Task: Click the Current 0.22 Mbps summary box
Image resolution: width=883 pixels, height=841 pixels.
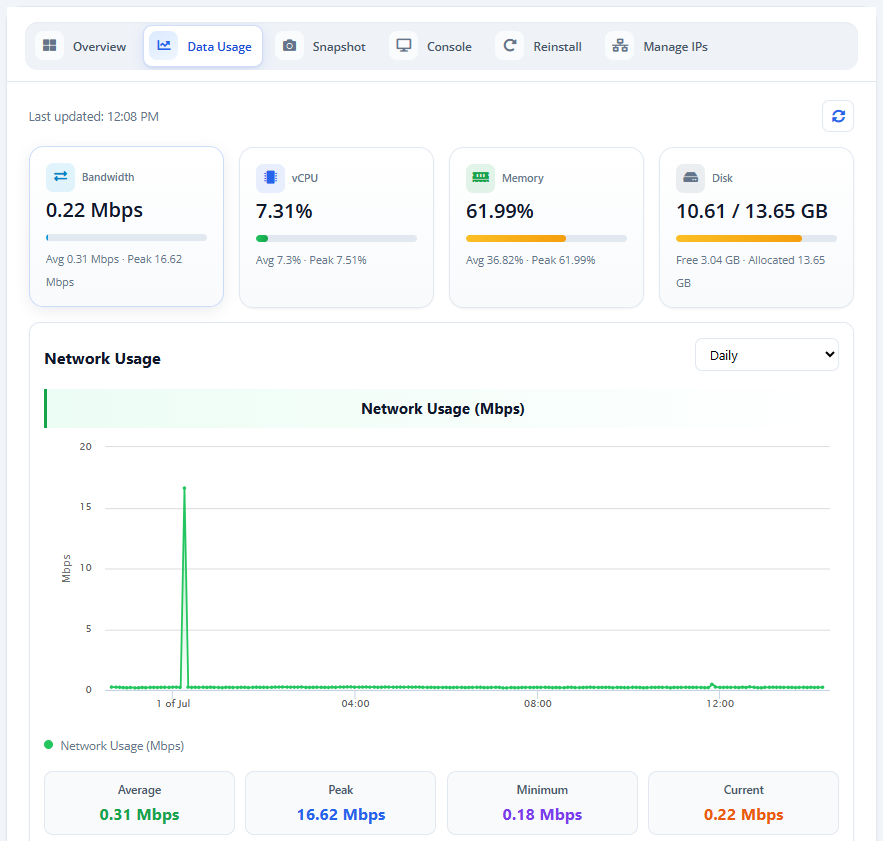Action: [743, 803]
